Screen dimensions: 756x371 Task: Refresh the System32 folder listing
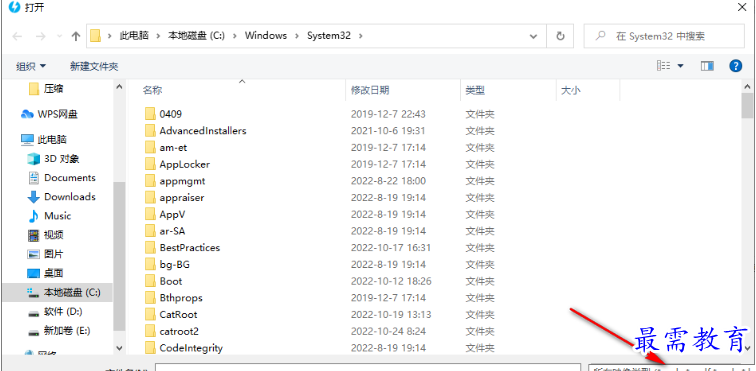(560, 36)
